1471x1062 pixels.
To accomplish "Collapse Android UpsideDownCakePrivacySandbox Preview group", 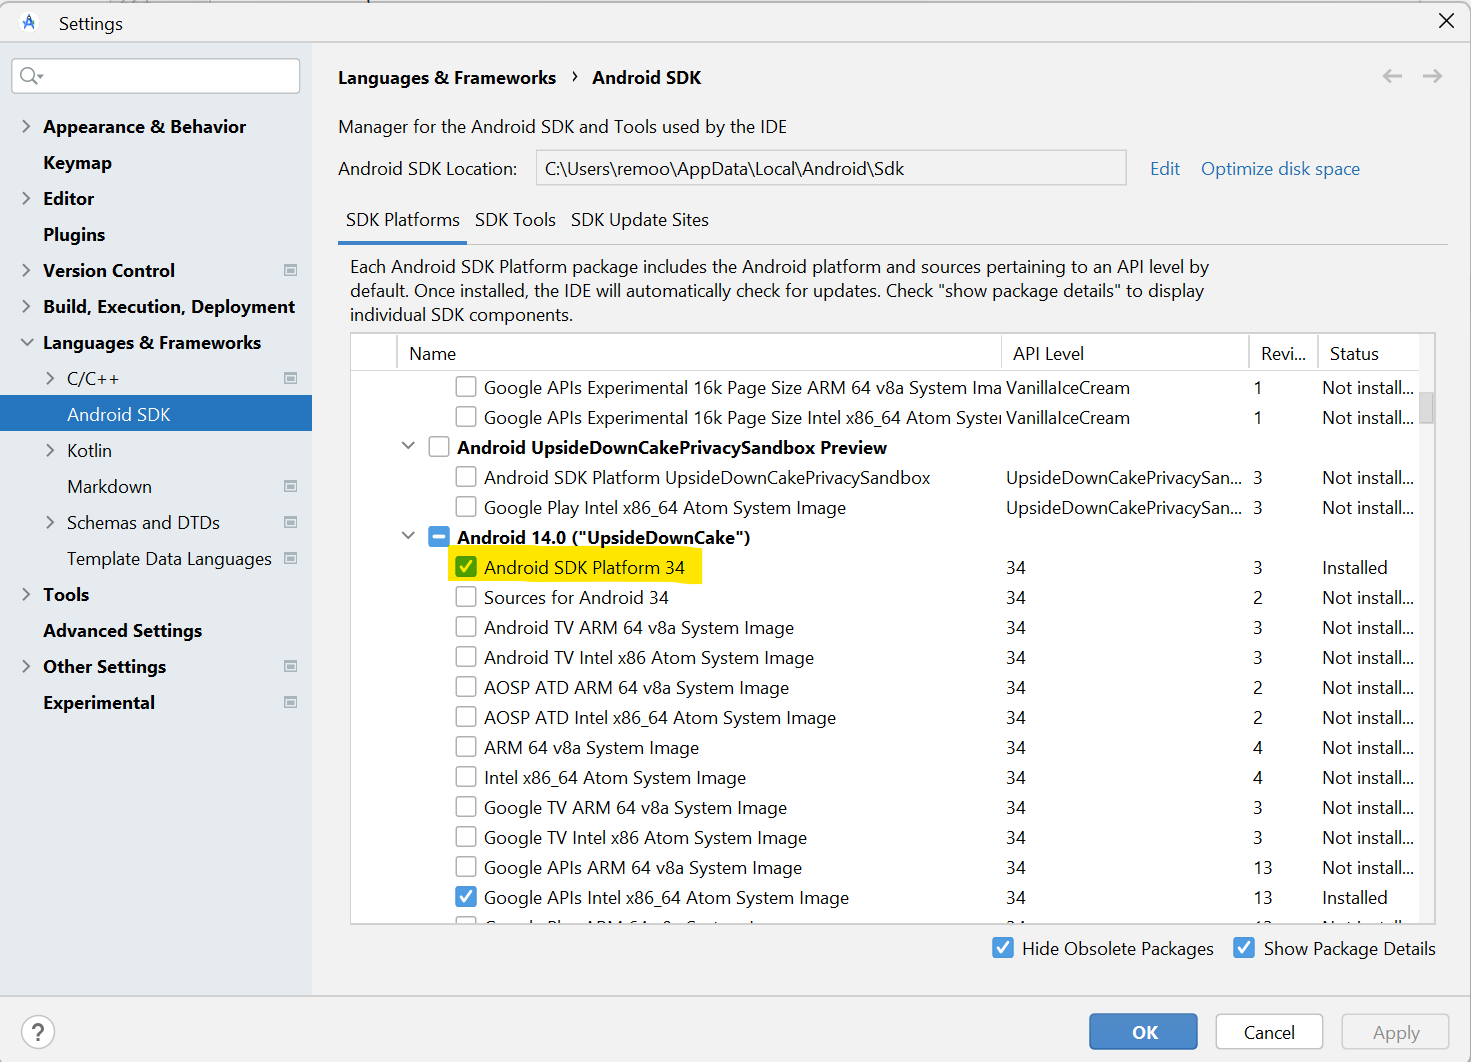I will tap(408, 446).
